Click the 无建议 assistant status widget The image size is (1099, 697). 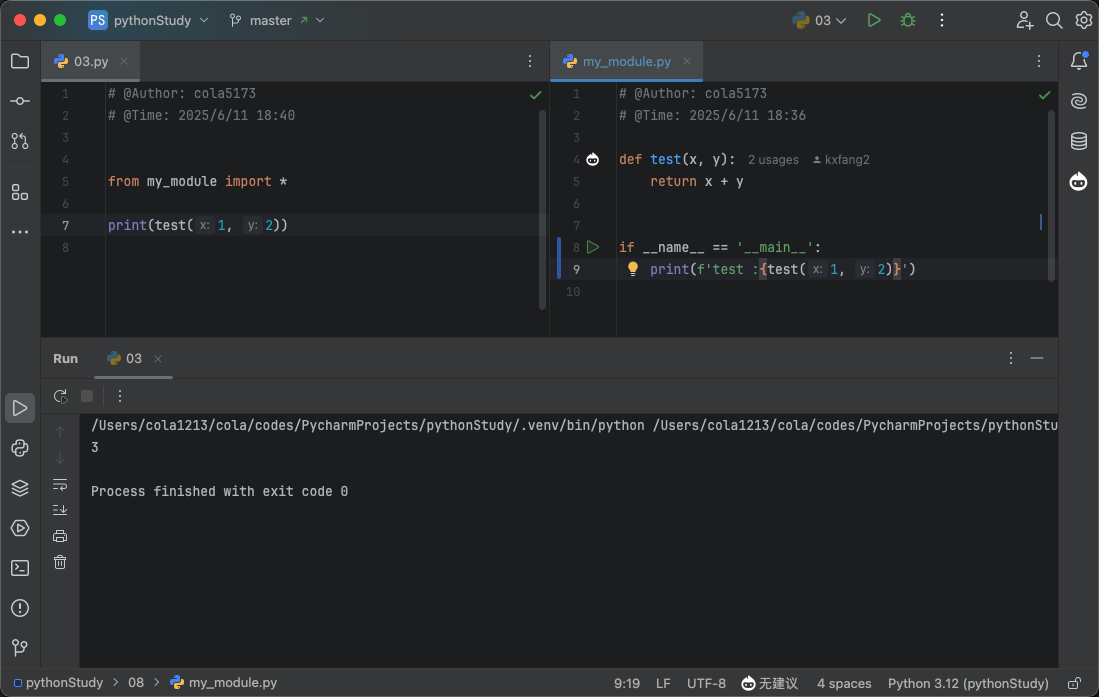[770, 683]
